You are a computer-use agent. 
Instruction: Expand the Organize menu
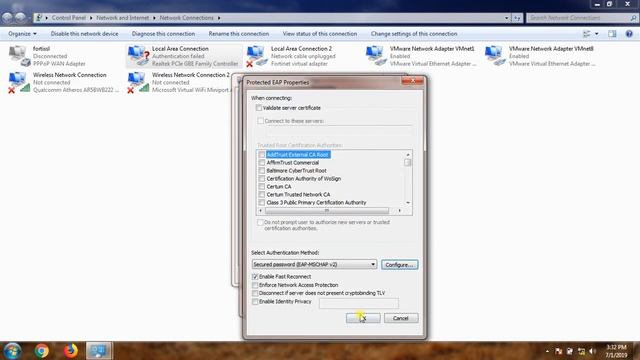(x=22, y=34)
